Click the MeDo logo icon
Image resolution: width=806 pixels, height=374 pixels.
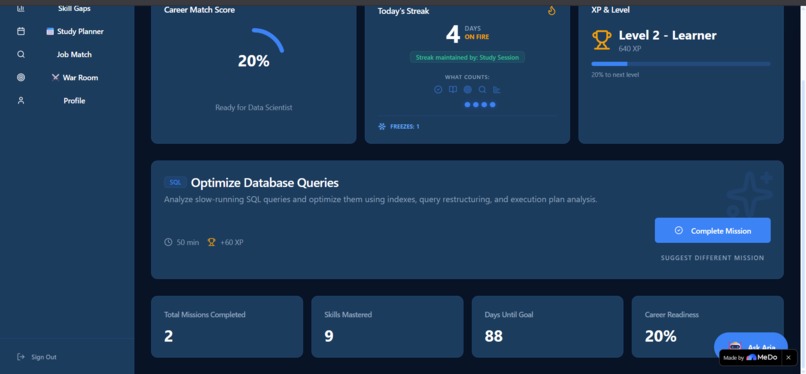pyautogui.click(x=751, y=357)
